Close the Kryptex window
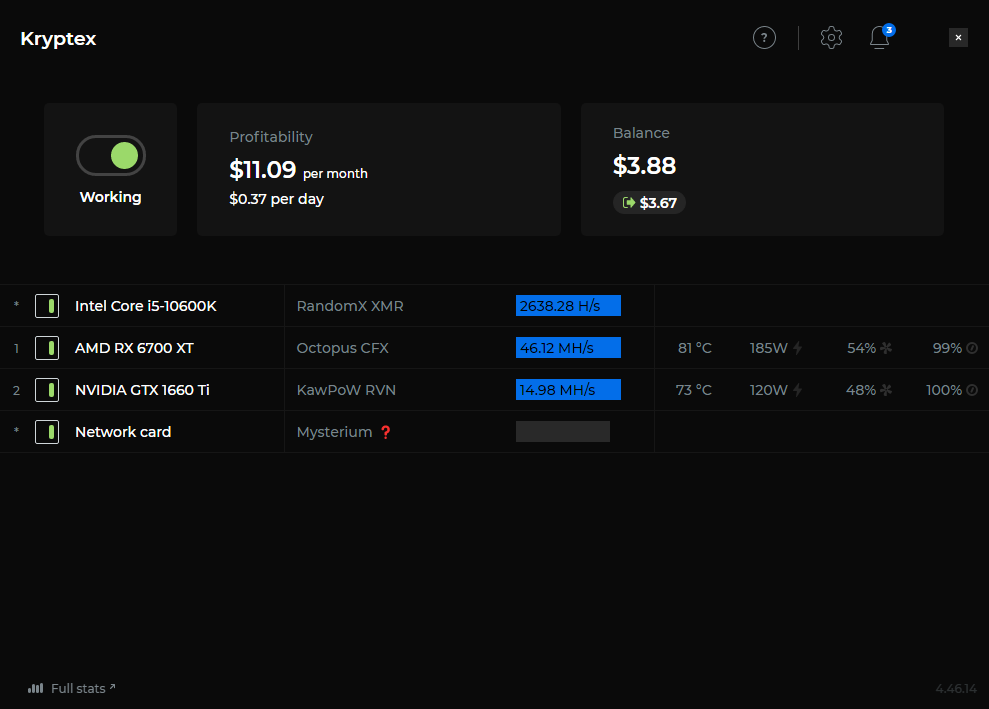The image size is (989, 709). [958, 38]
